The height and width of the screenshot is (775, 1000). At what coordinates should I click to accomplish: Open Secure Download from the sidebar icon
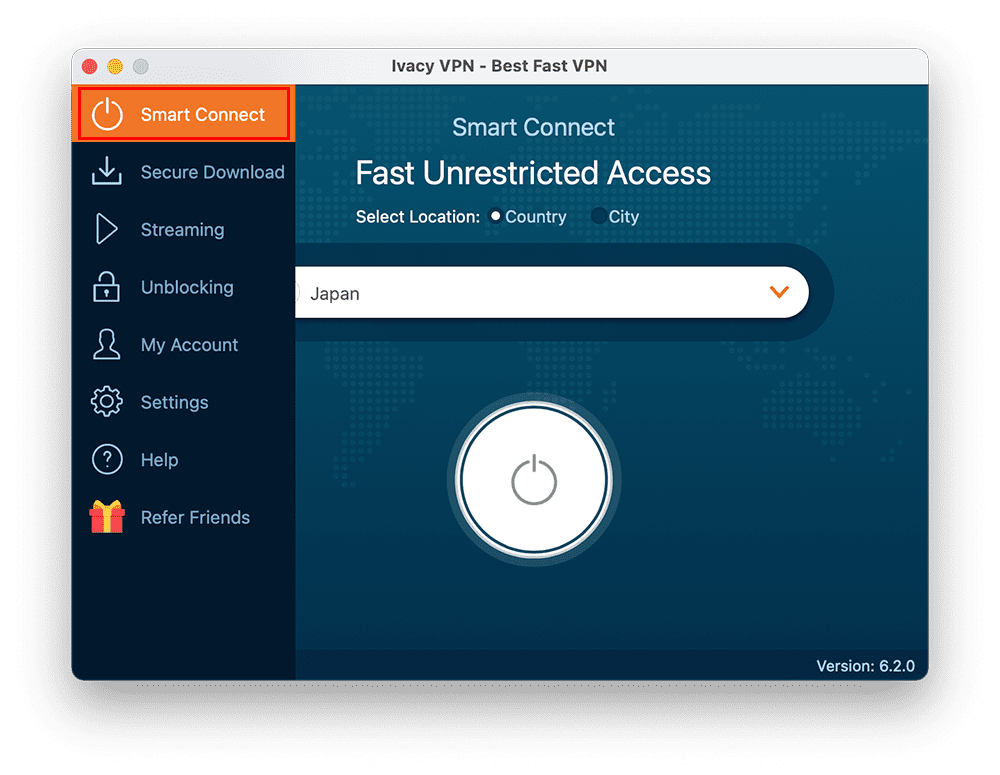pyautogui.click(x=107, y=171)
